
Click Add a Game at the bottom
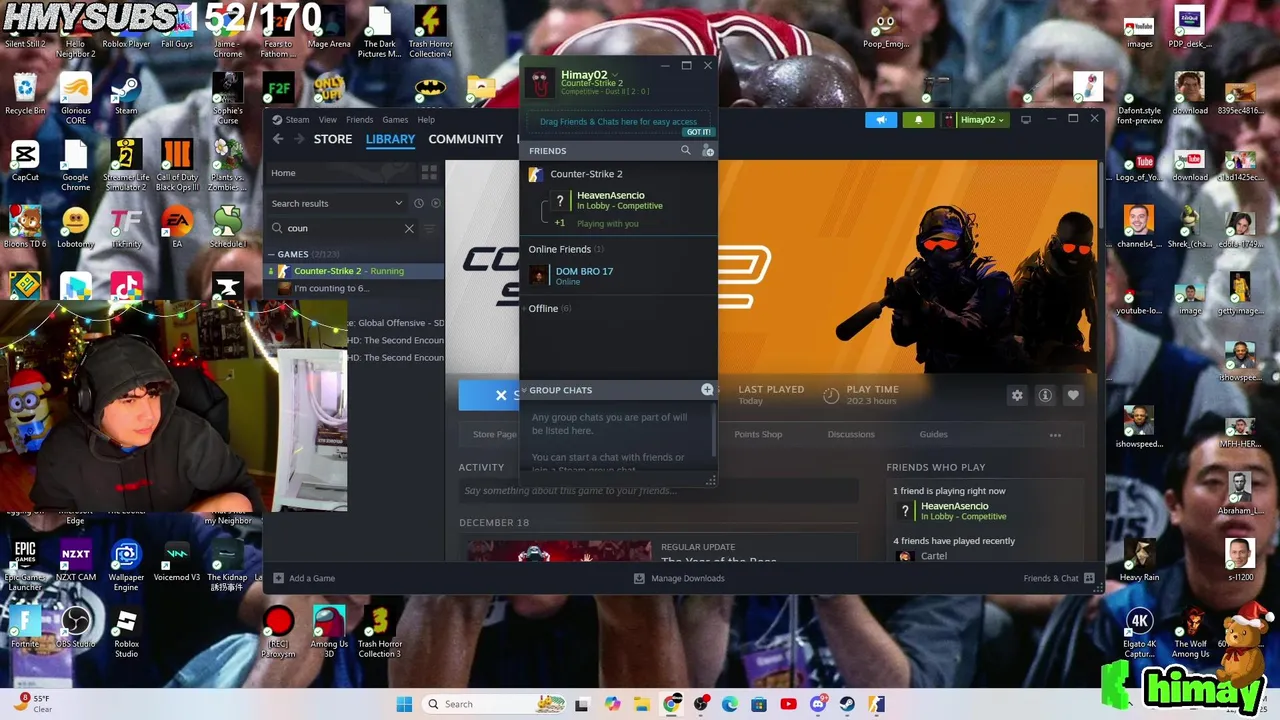pos(304,578)
